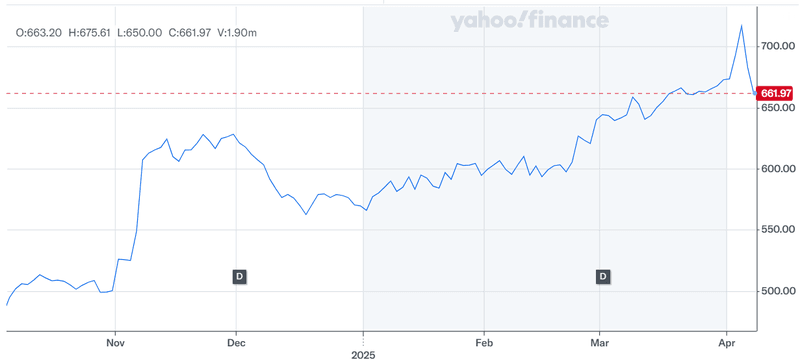
Task: Select the Feb label on the time axis
Action: 483,342
